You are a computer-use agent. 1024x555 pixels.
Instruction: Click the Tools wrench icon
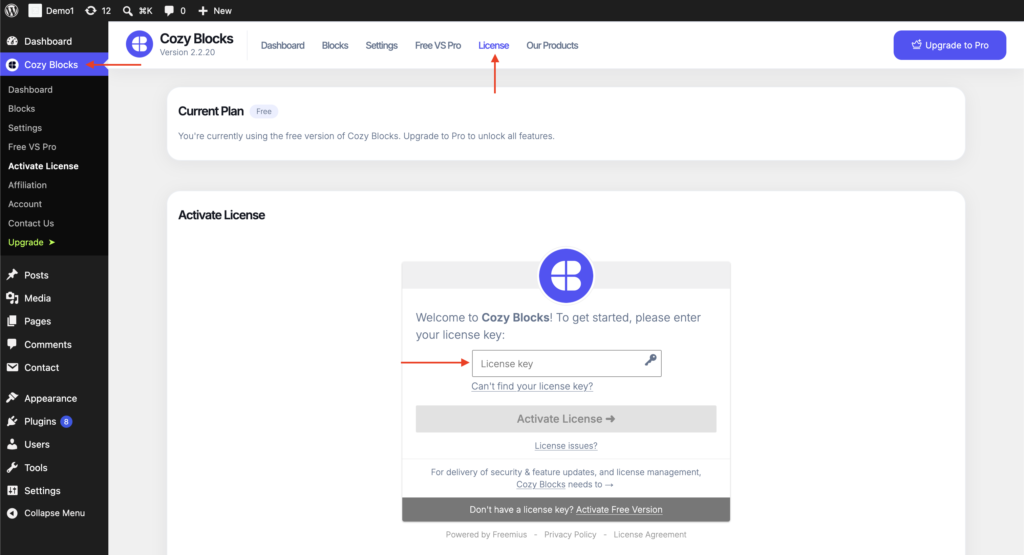[x=12, y=468]
